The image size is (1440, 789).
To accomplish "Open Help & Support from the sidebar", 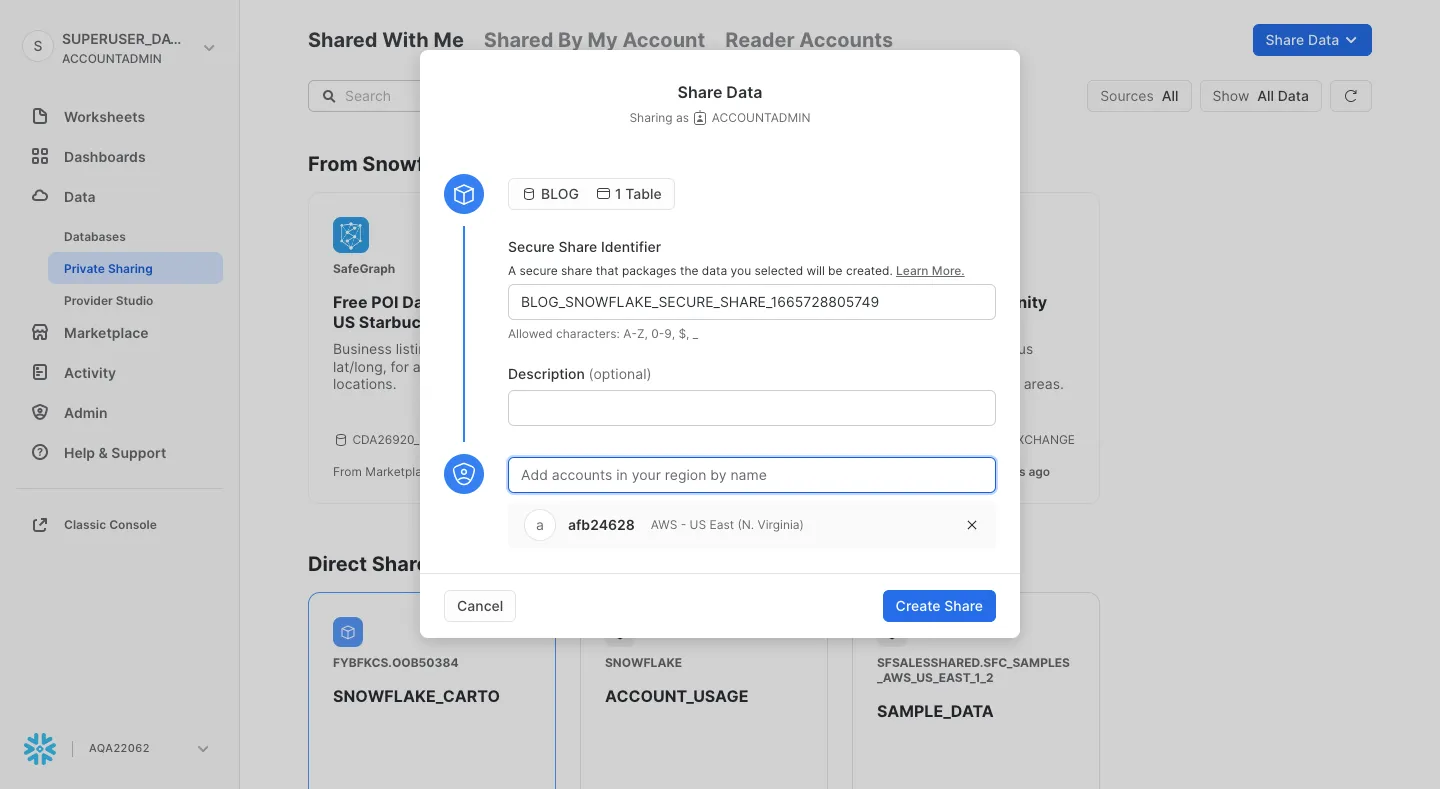I will point(114,453).
